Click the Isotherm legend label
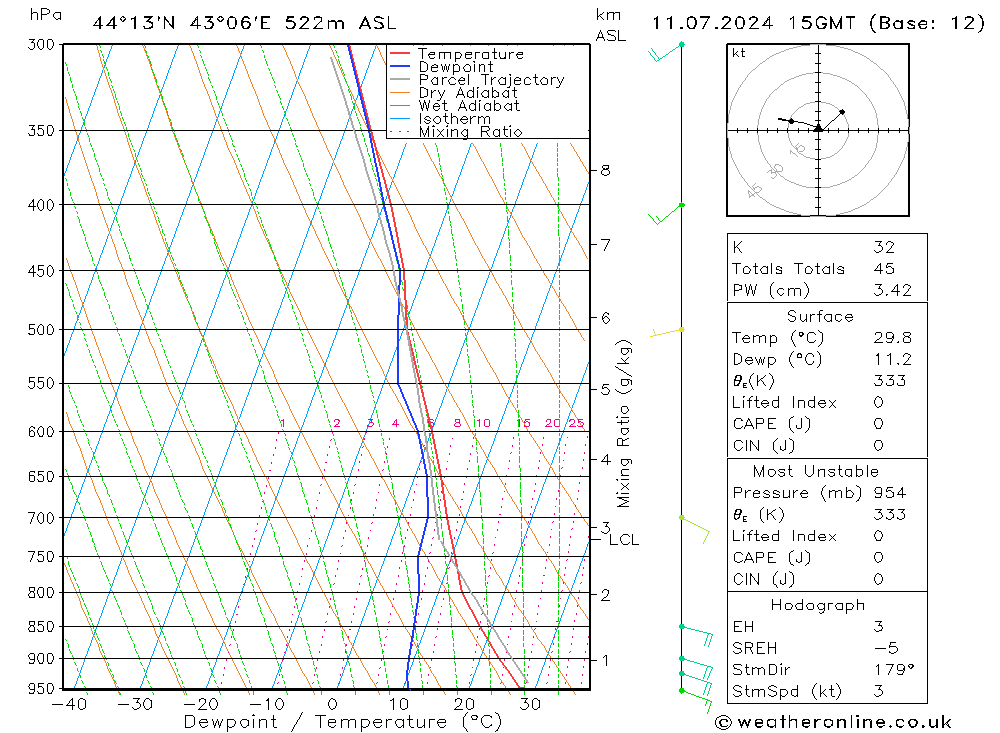The image size is (1000, 733). pos(455,119)
